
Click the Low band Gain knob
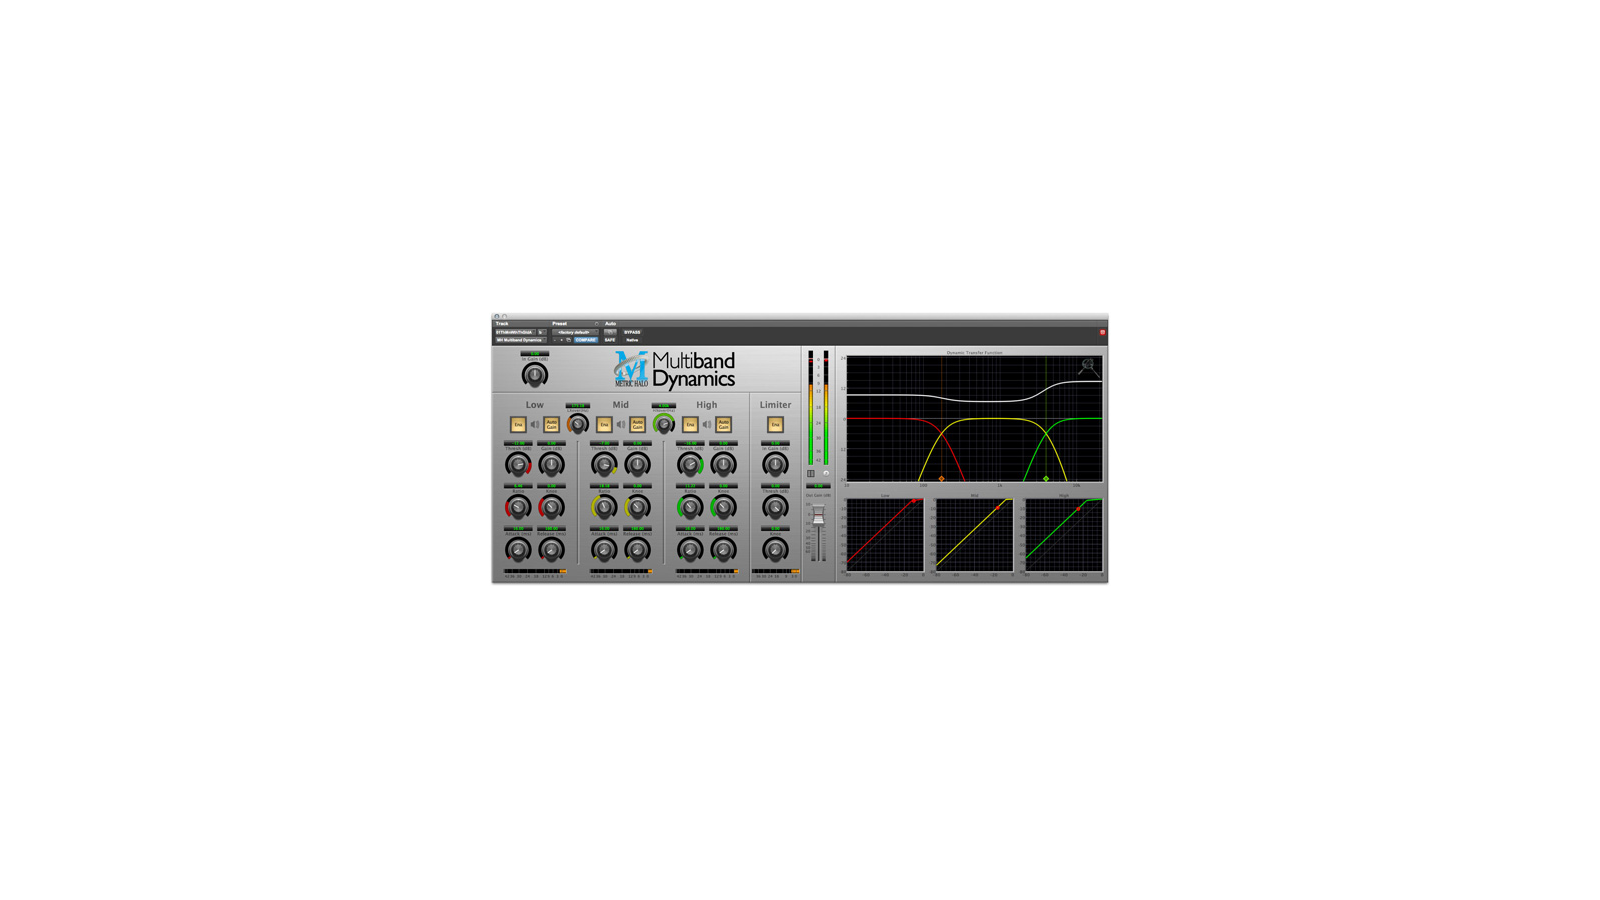coord(551,465)
